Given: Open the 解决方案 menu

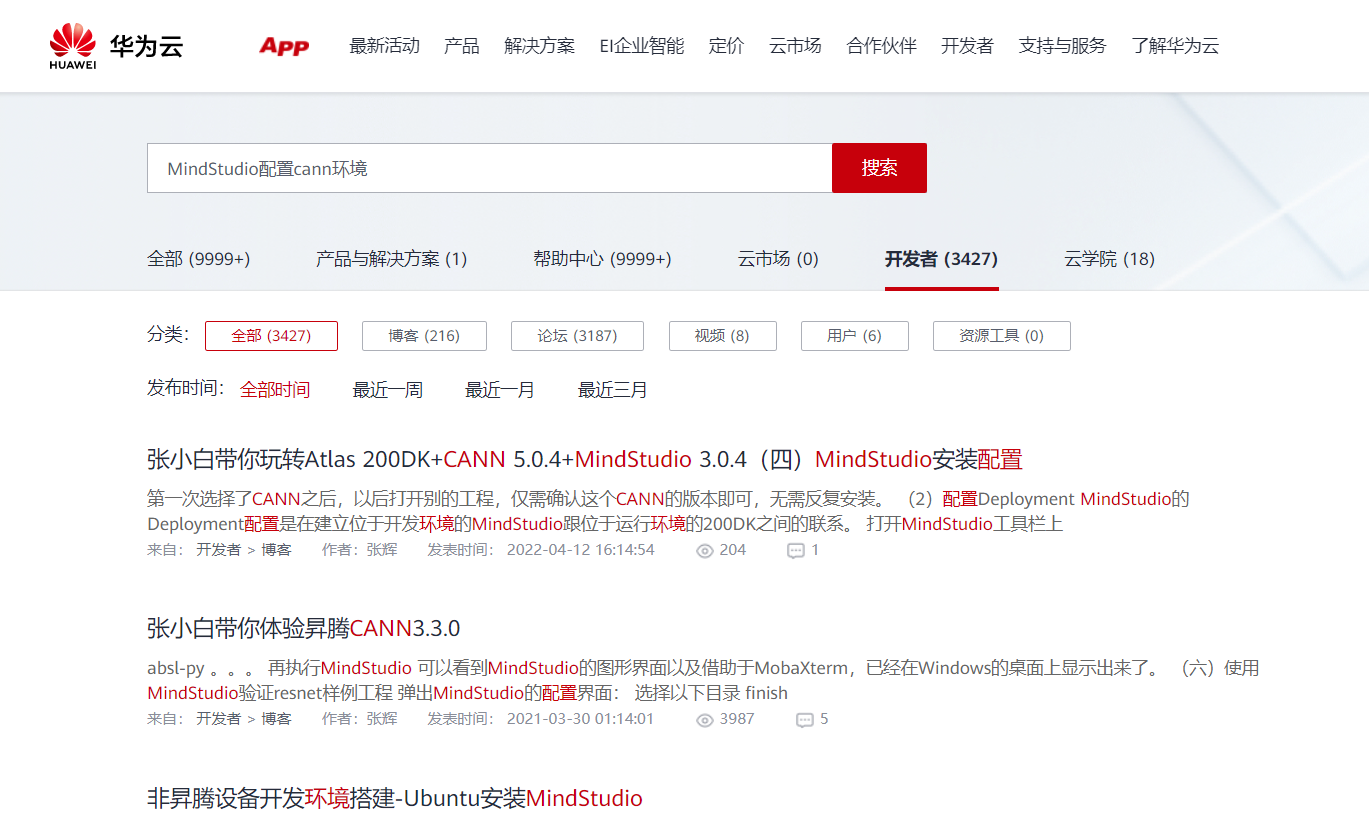Looking at the screenshot, I should coord(540,46).
